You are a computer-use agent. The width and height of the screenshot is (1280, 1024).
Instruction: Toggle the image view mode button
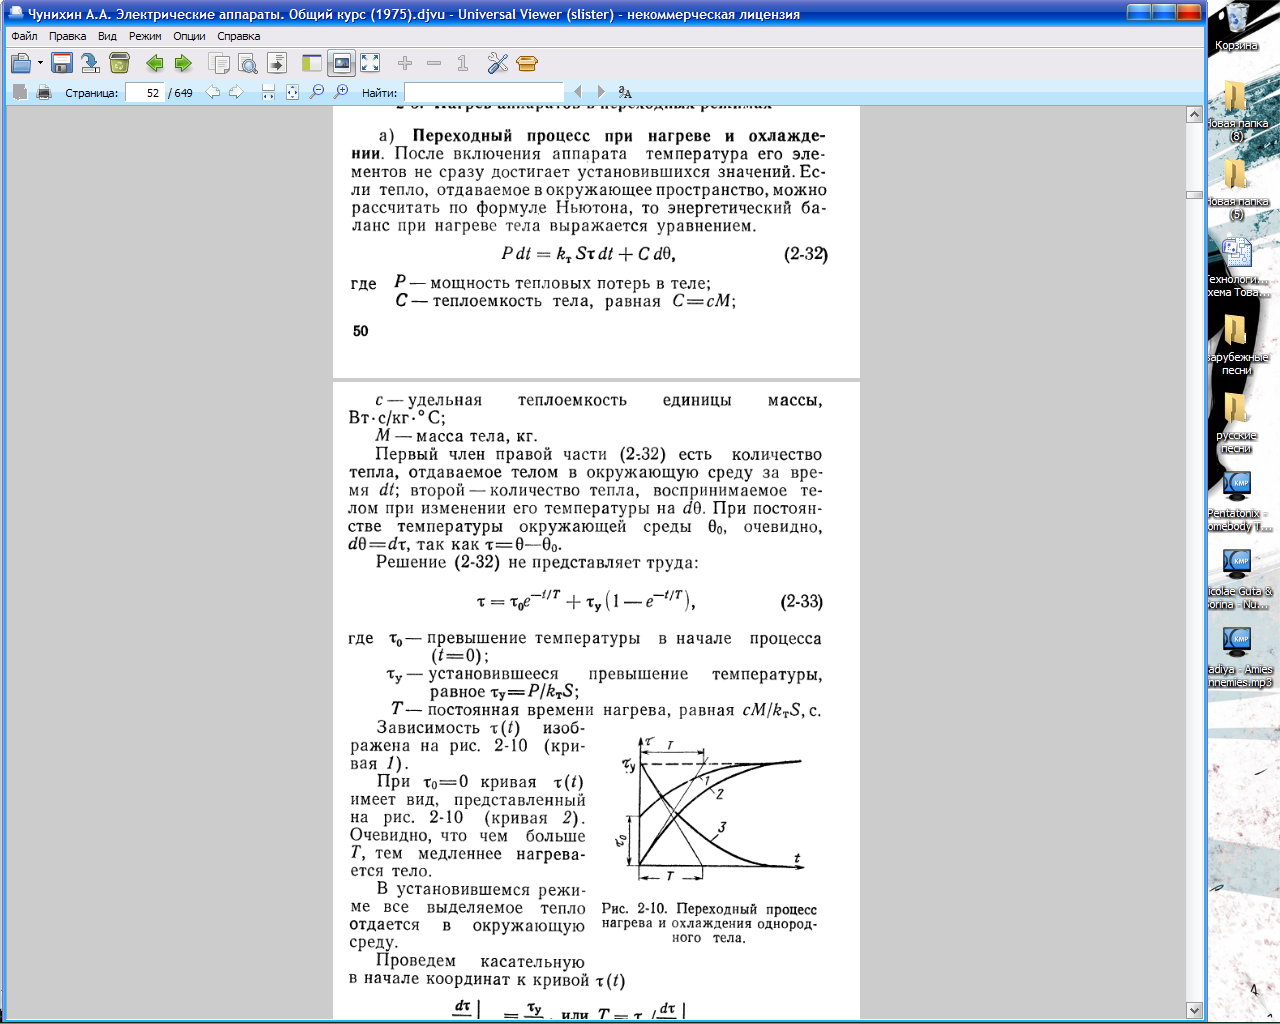coord(342,63)
